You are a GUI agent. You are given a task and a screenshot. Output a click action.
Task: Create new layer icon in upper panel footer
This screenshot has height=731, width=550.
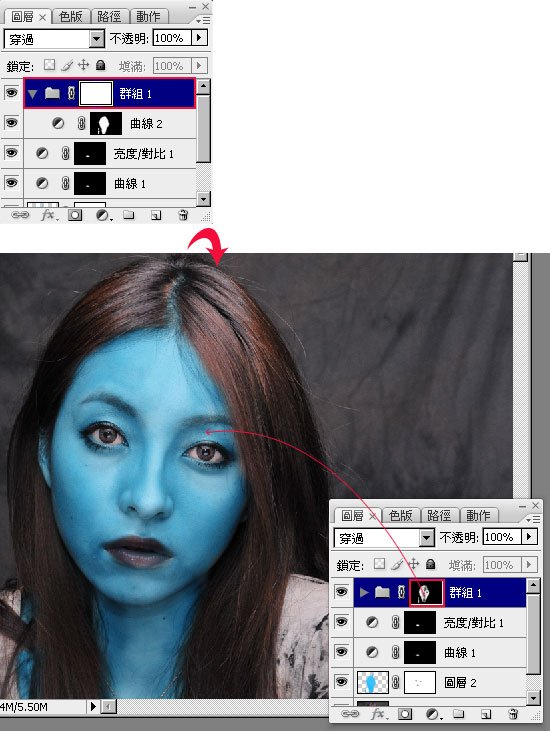[x=156, y=215]
